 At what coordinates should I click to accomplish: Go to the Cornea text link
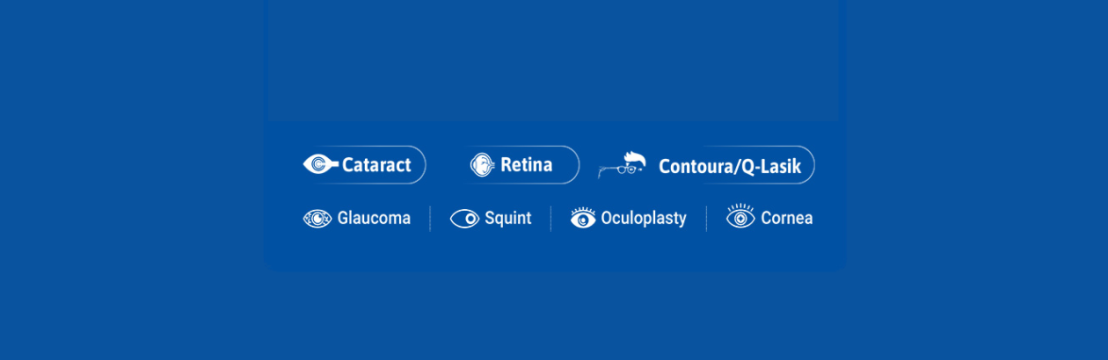[786, 219]
